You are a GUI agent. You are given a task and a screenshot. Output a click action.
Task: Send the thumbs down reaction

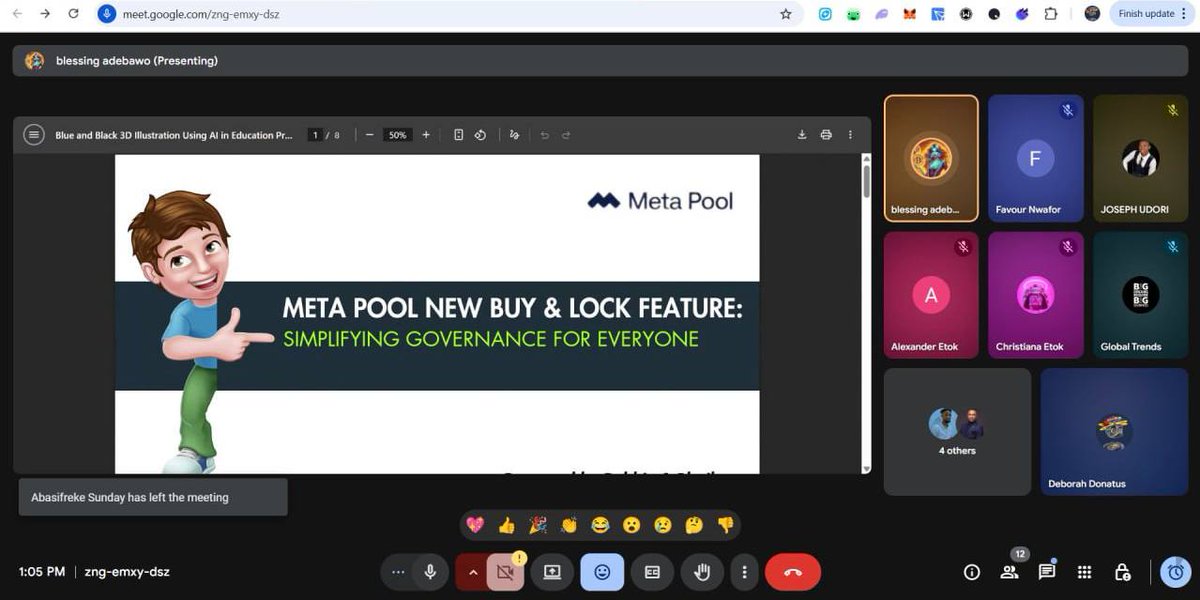point(725,524)
